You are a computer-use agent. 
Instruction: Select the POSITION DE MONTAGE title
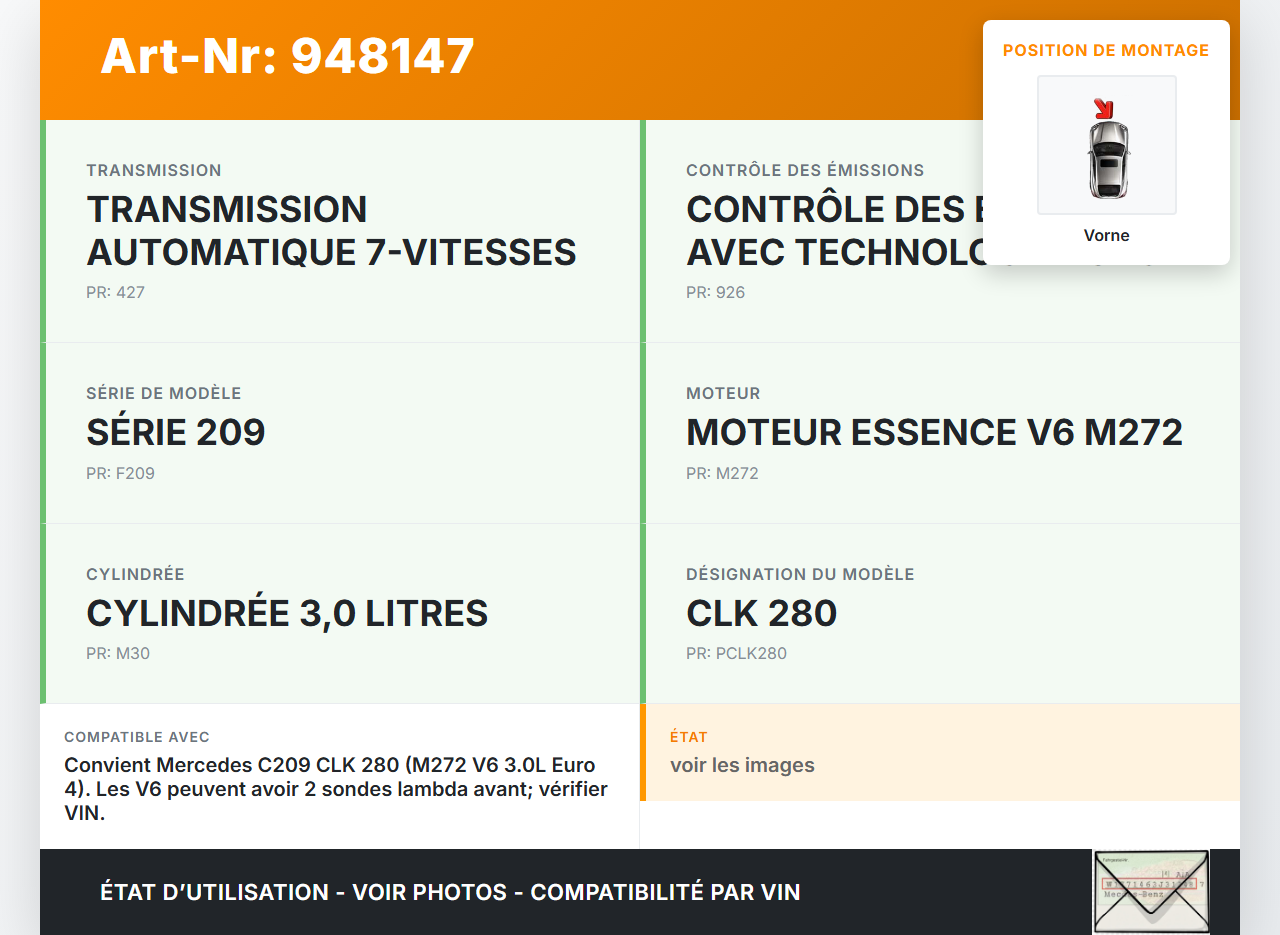click(x=1106, y=50)
